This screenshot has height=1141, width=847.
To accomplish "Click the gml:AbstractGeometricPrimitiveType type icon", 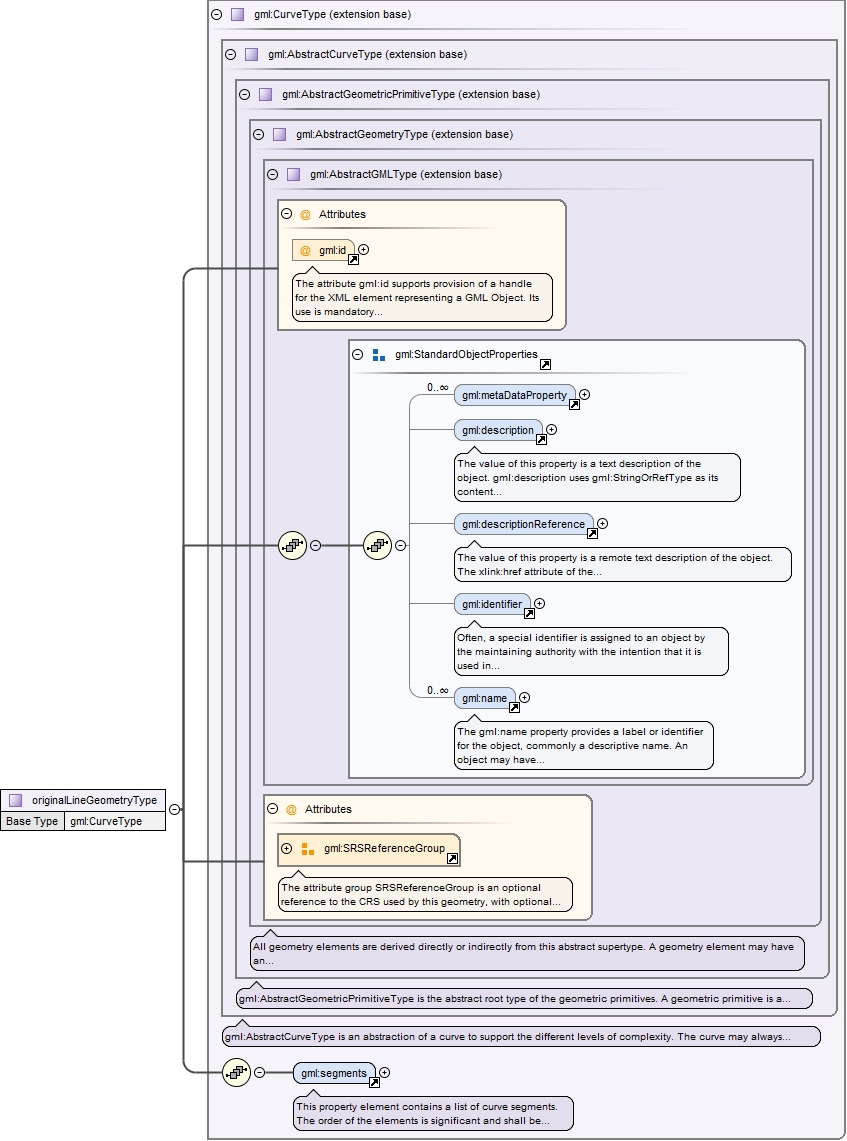I will click(266, 94).
